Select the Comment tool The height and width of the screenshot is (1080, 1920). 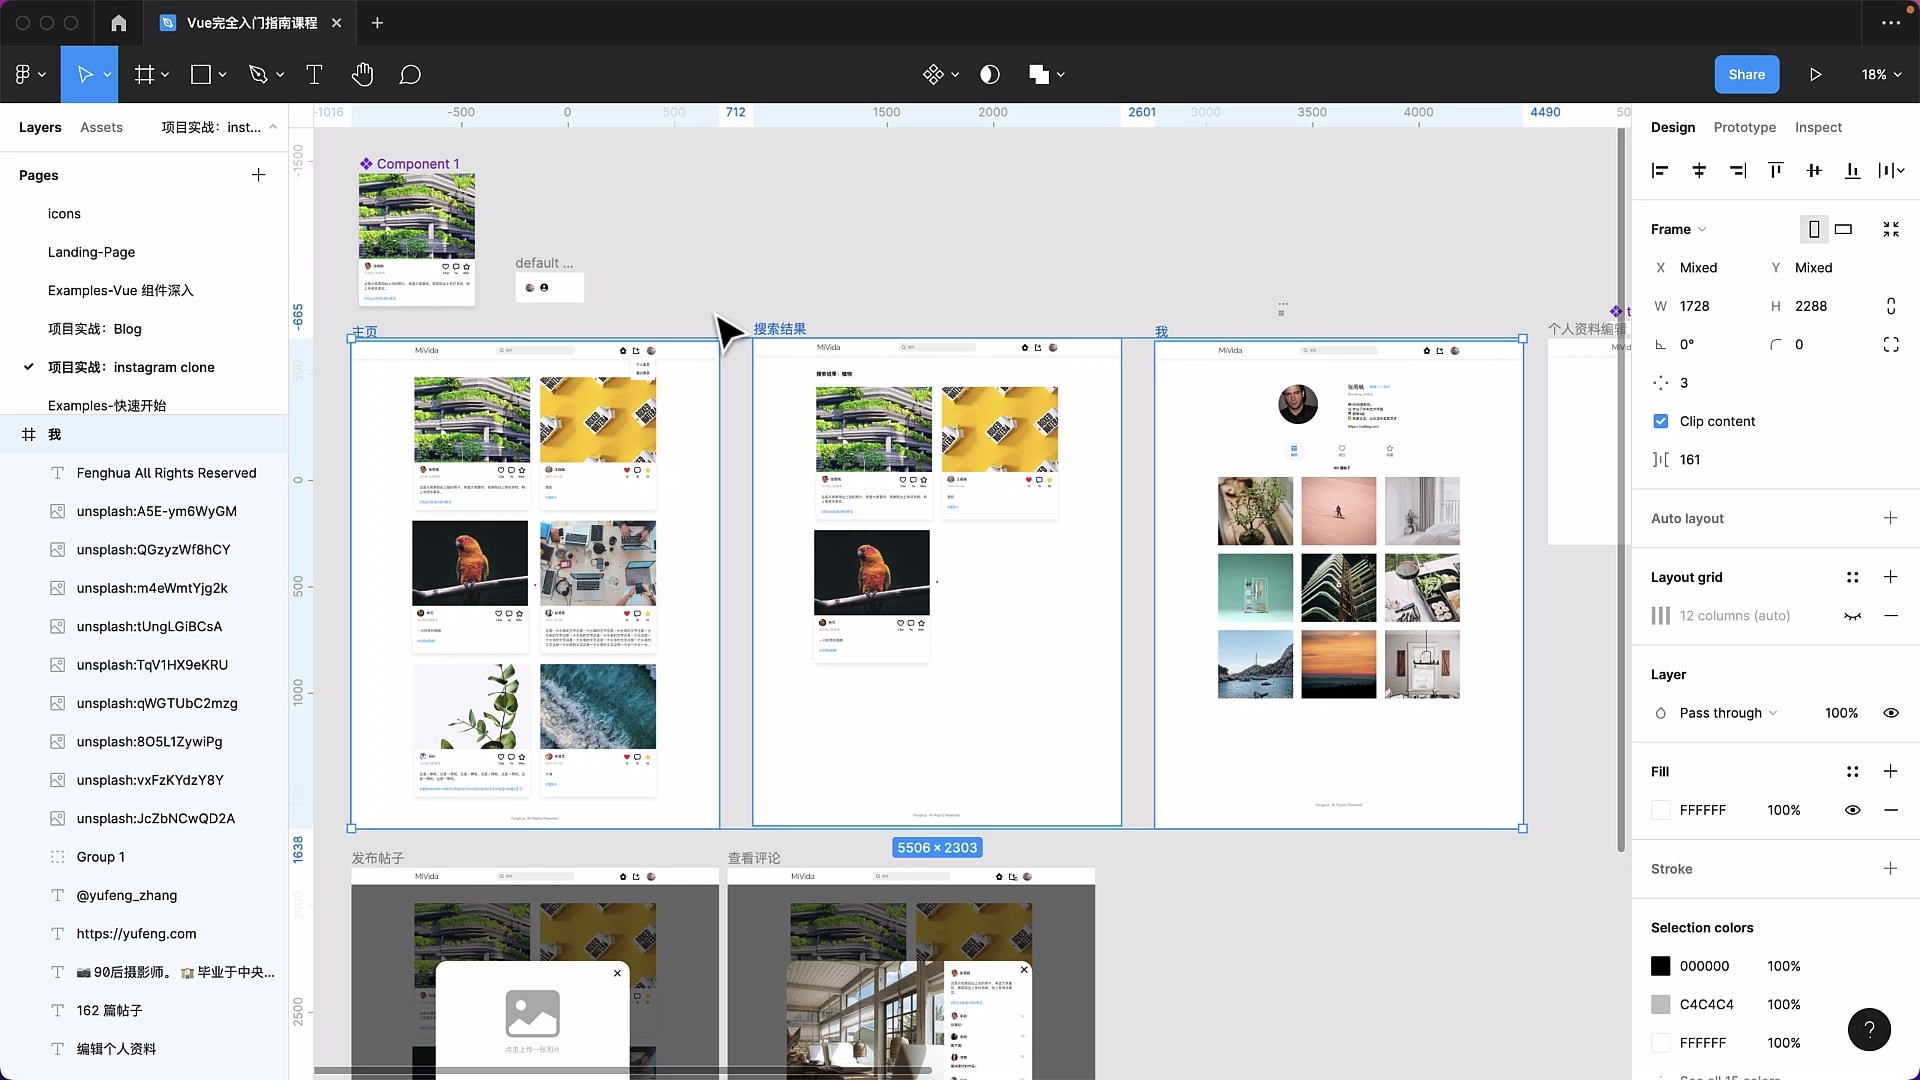(410, 75)
